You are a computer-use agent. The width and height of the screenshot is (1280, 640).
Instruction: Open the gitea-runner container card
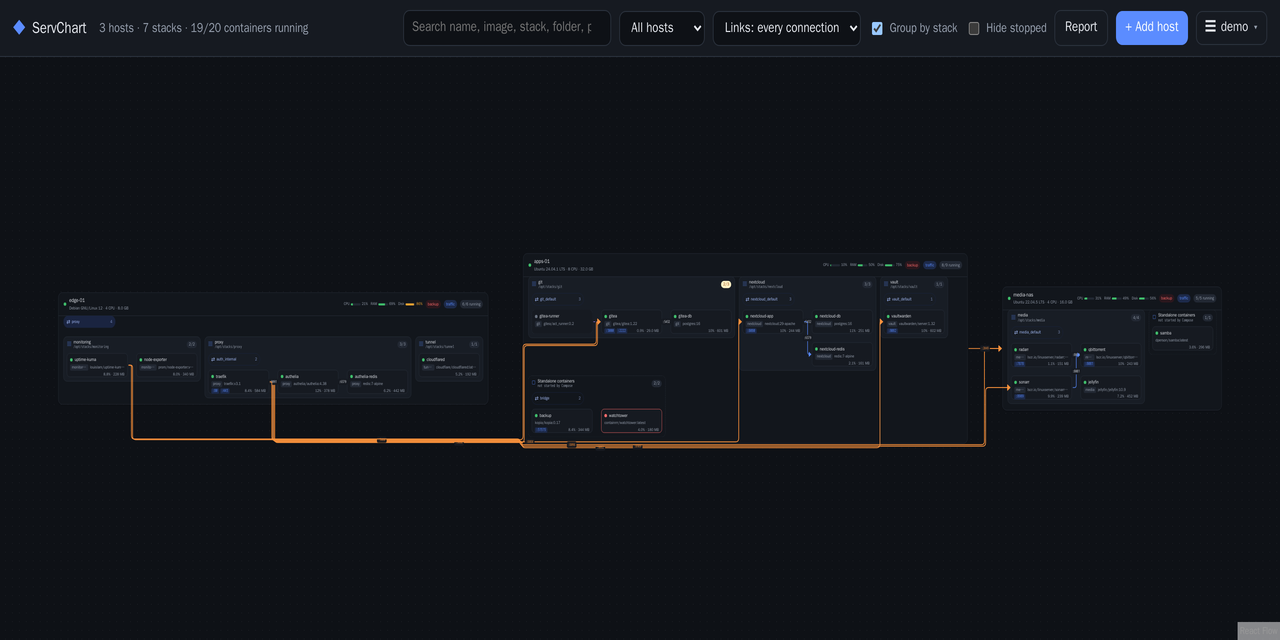click(562, 322)
